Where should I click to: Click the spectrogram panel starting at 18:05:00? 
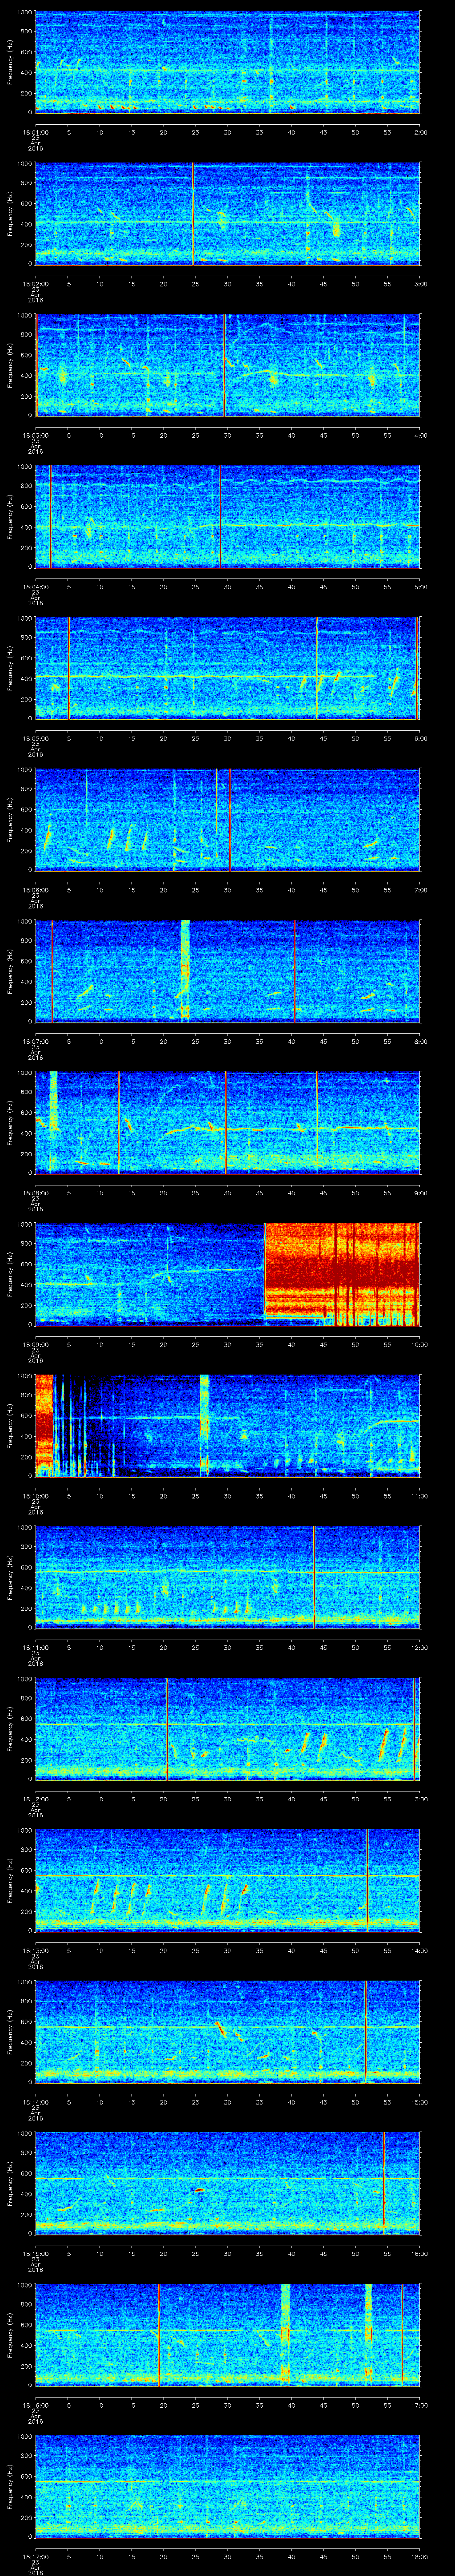(227, 668)
